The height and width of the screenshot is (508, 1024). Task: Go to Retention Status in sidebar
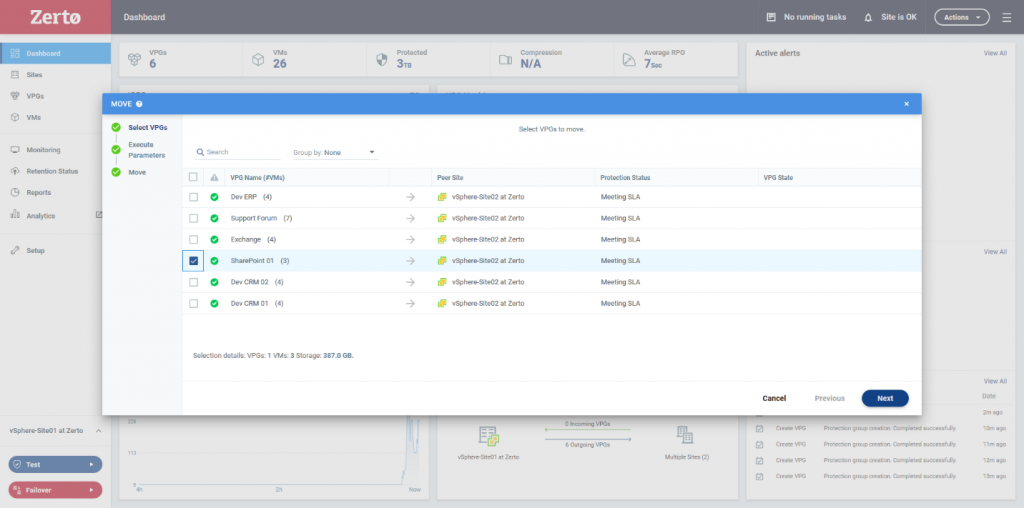click(x=51, y=171)
